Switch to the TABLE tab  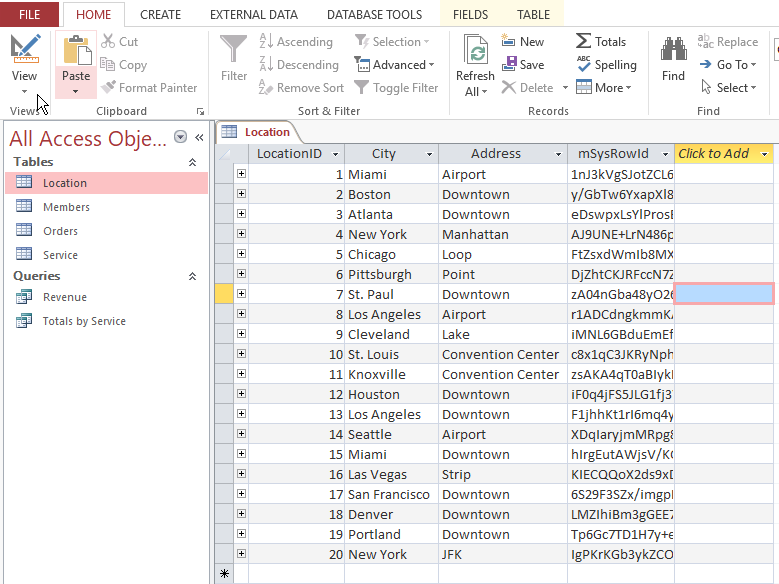tap(534, 14)
